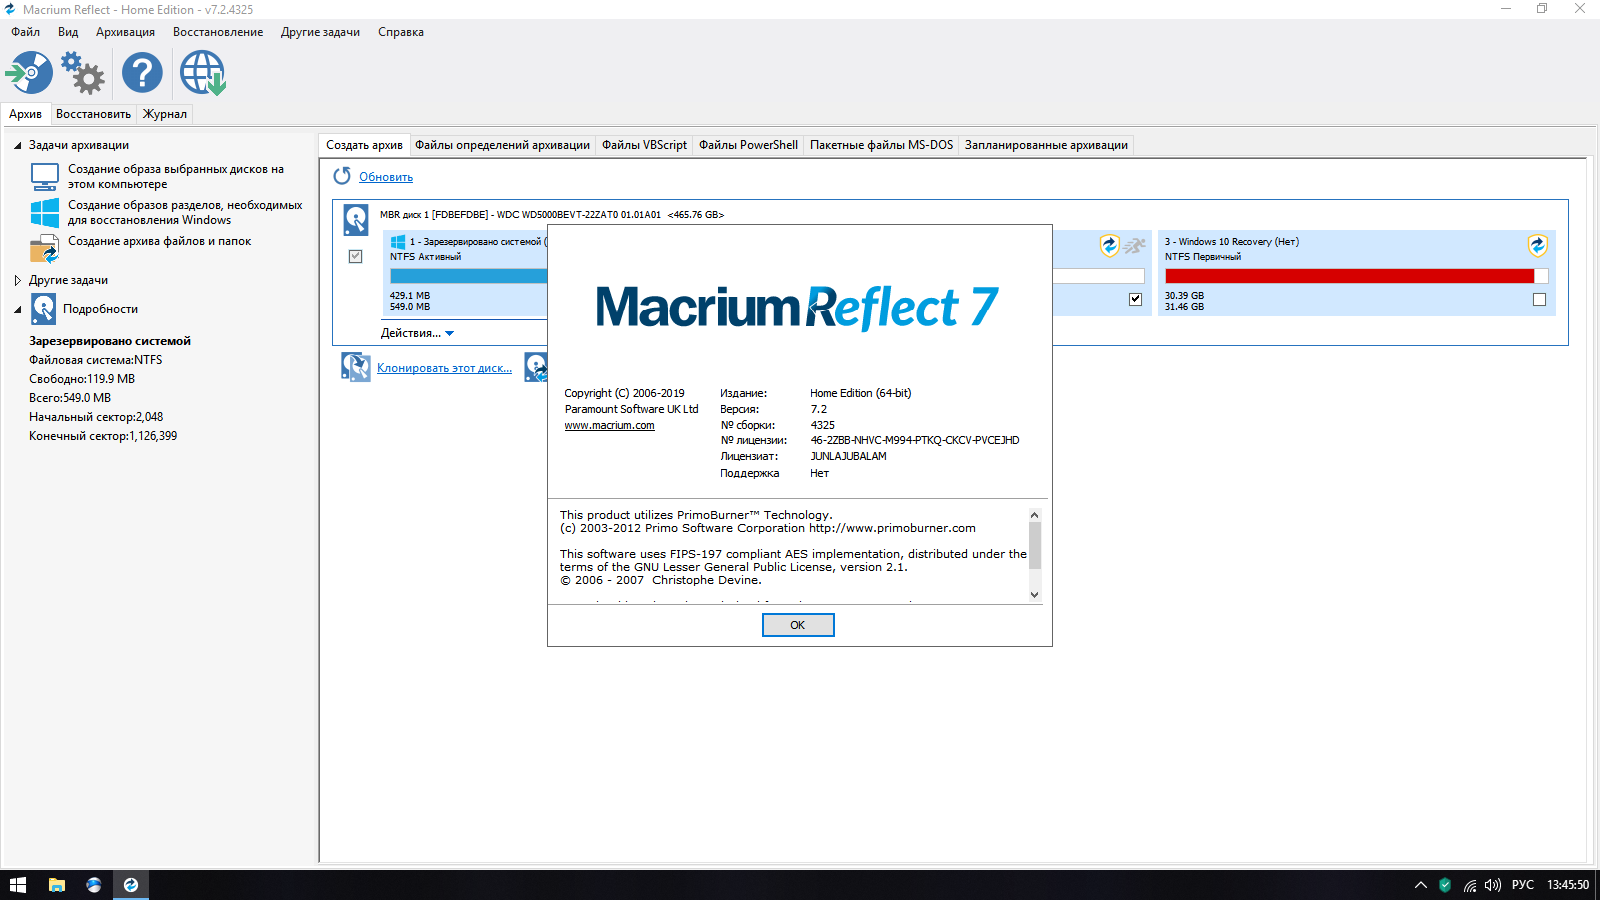The width and height of the screenshot is (1600, 900).
Task: Switch to the Файлы PowerShell tab
Action: click(748, 145)
